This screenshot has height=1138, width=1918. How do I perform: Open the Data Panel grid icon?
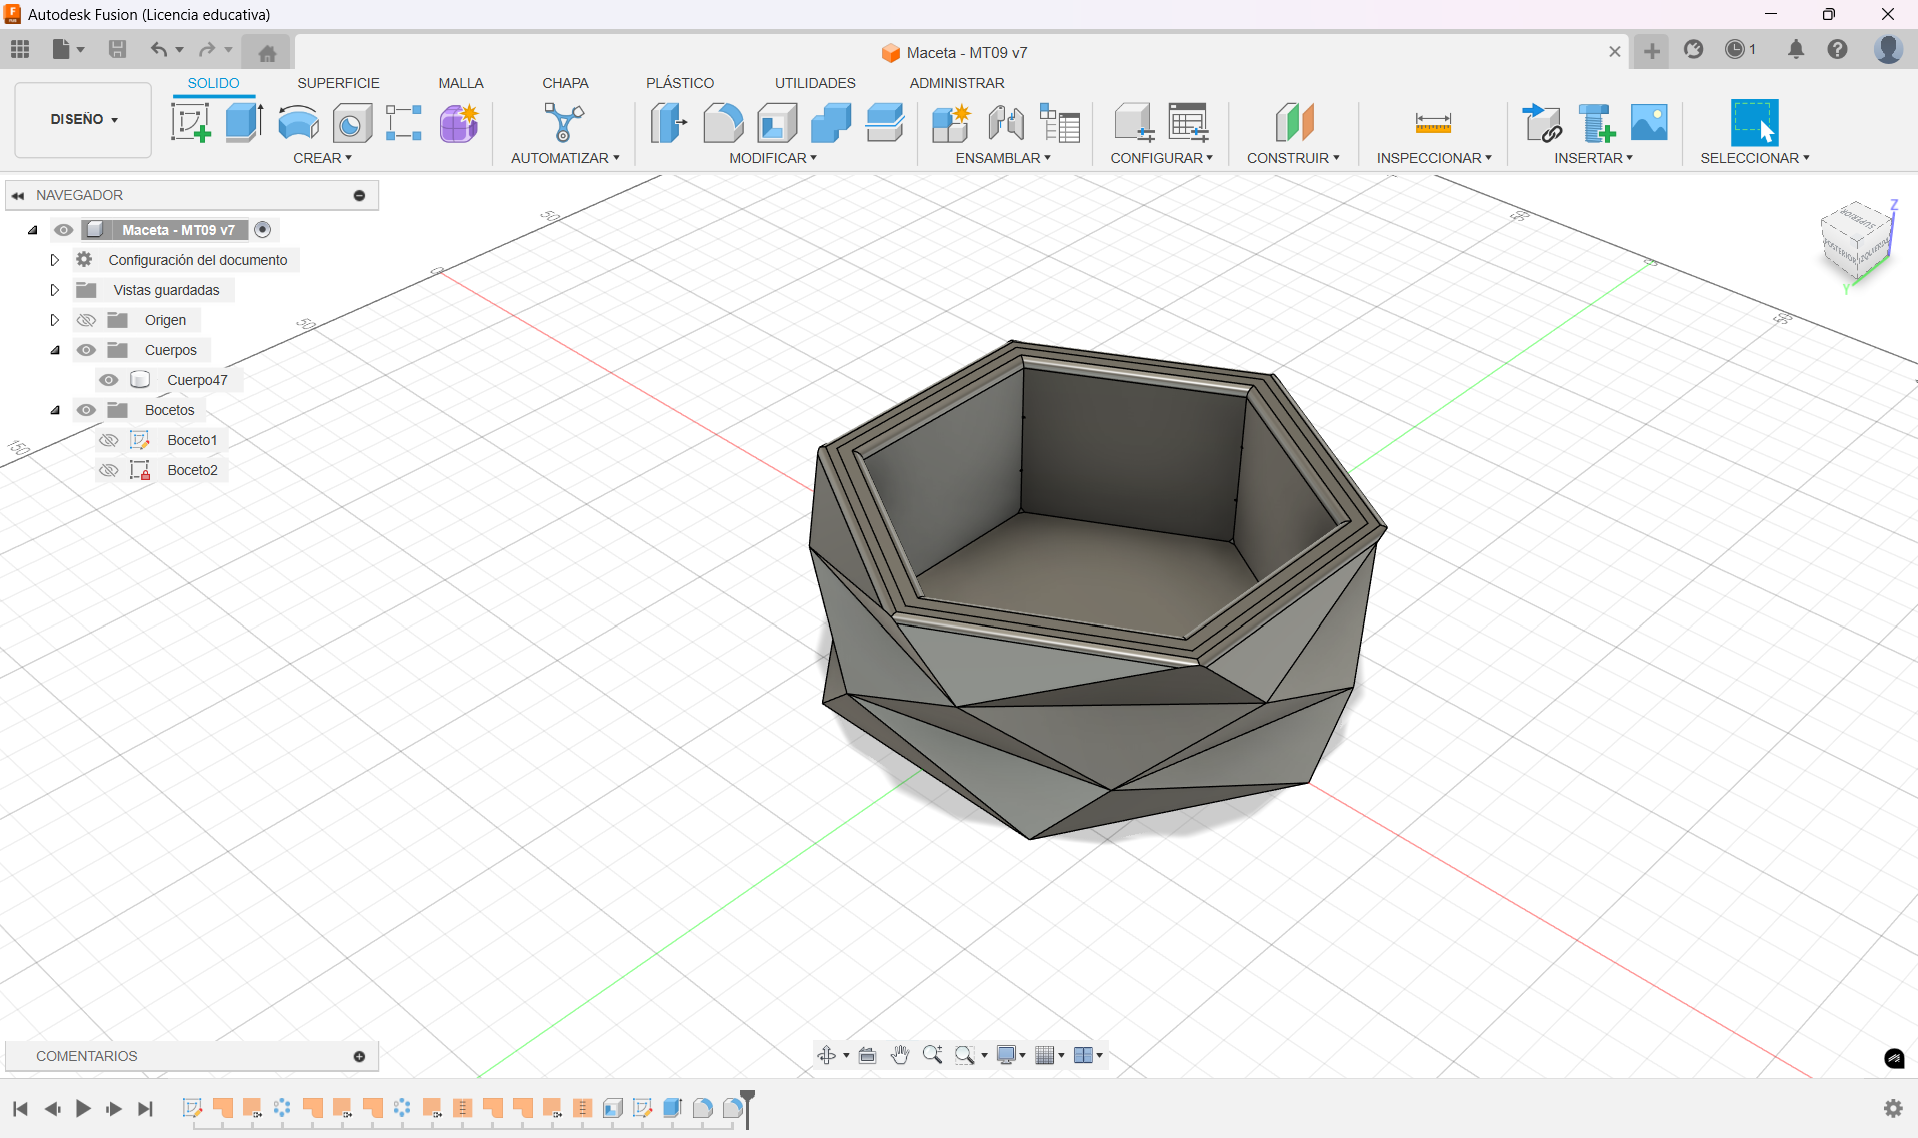tap(20, 49)
